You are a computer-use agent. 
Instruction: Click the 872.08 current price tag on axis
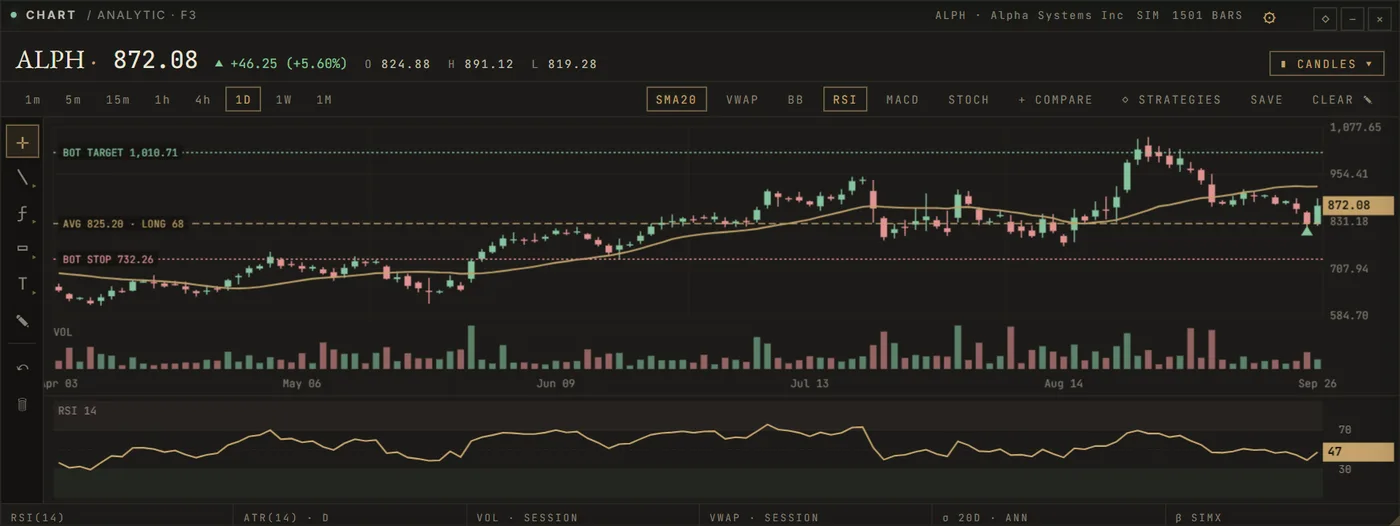1358,205
